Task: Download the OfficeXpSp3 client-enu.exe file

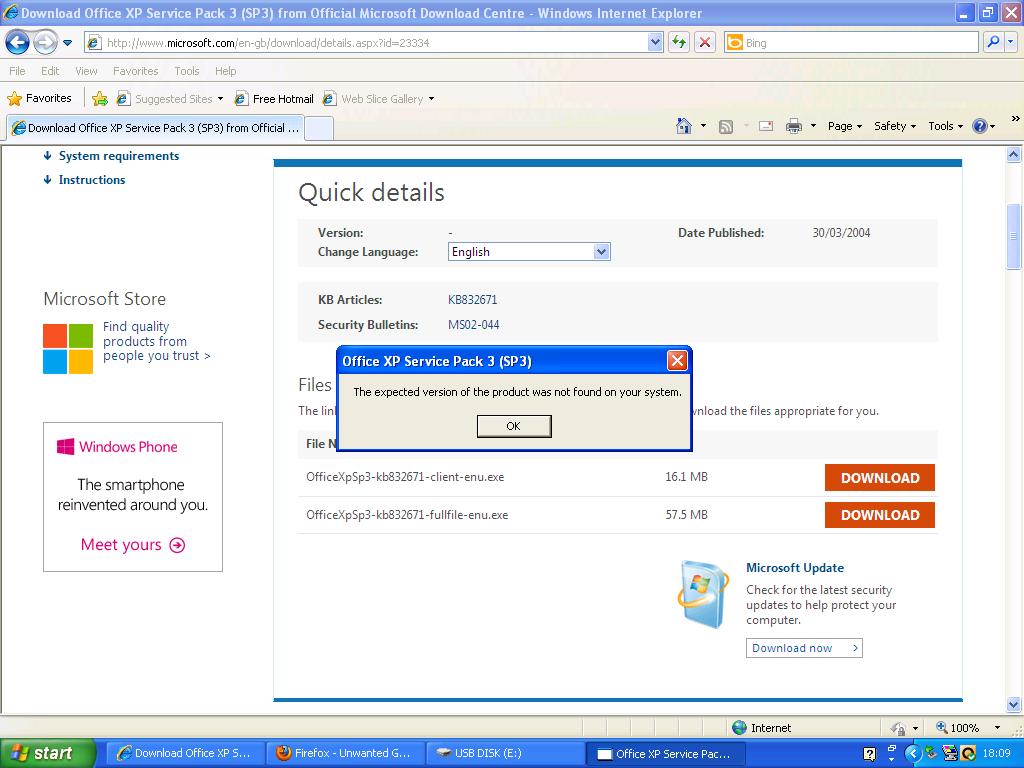Action: pos(880,477)
